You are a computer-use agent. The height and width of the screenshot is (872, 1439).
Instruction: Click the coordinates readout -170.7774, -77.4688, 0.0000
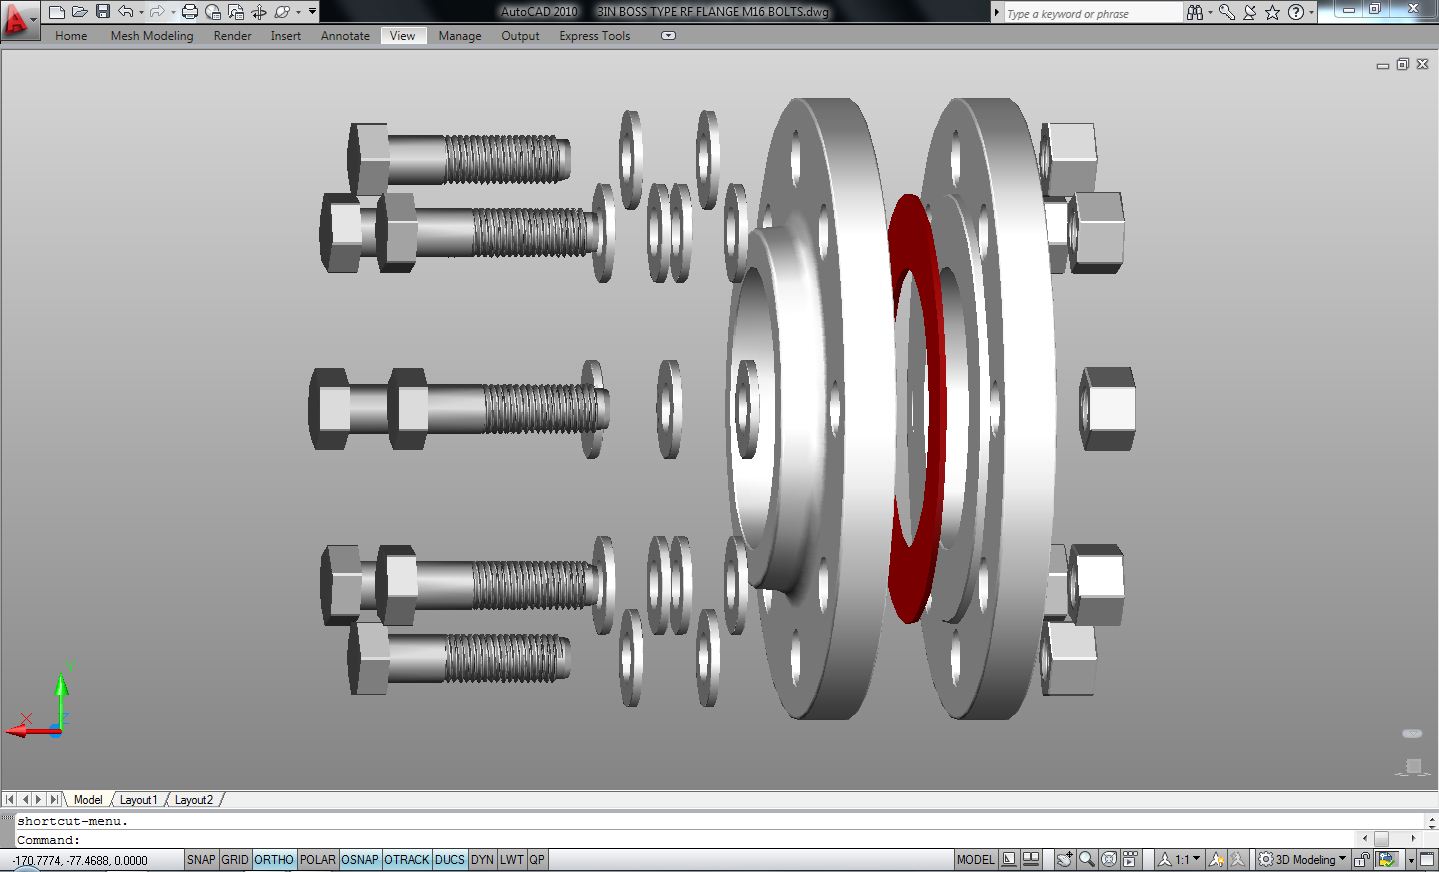tap(80, 860)
